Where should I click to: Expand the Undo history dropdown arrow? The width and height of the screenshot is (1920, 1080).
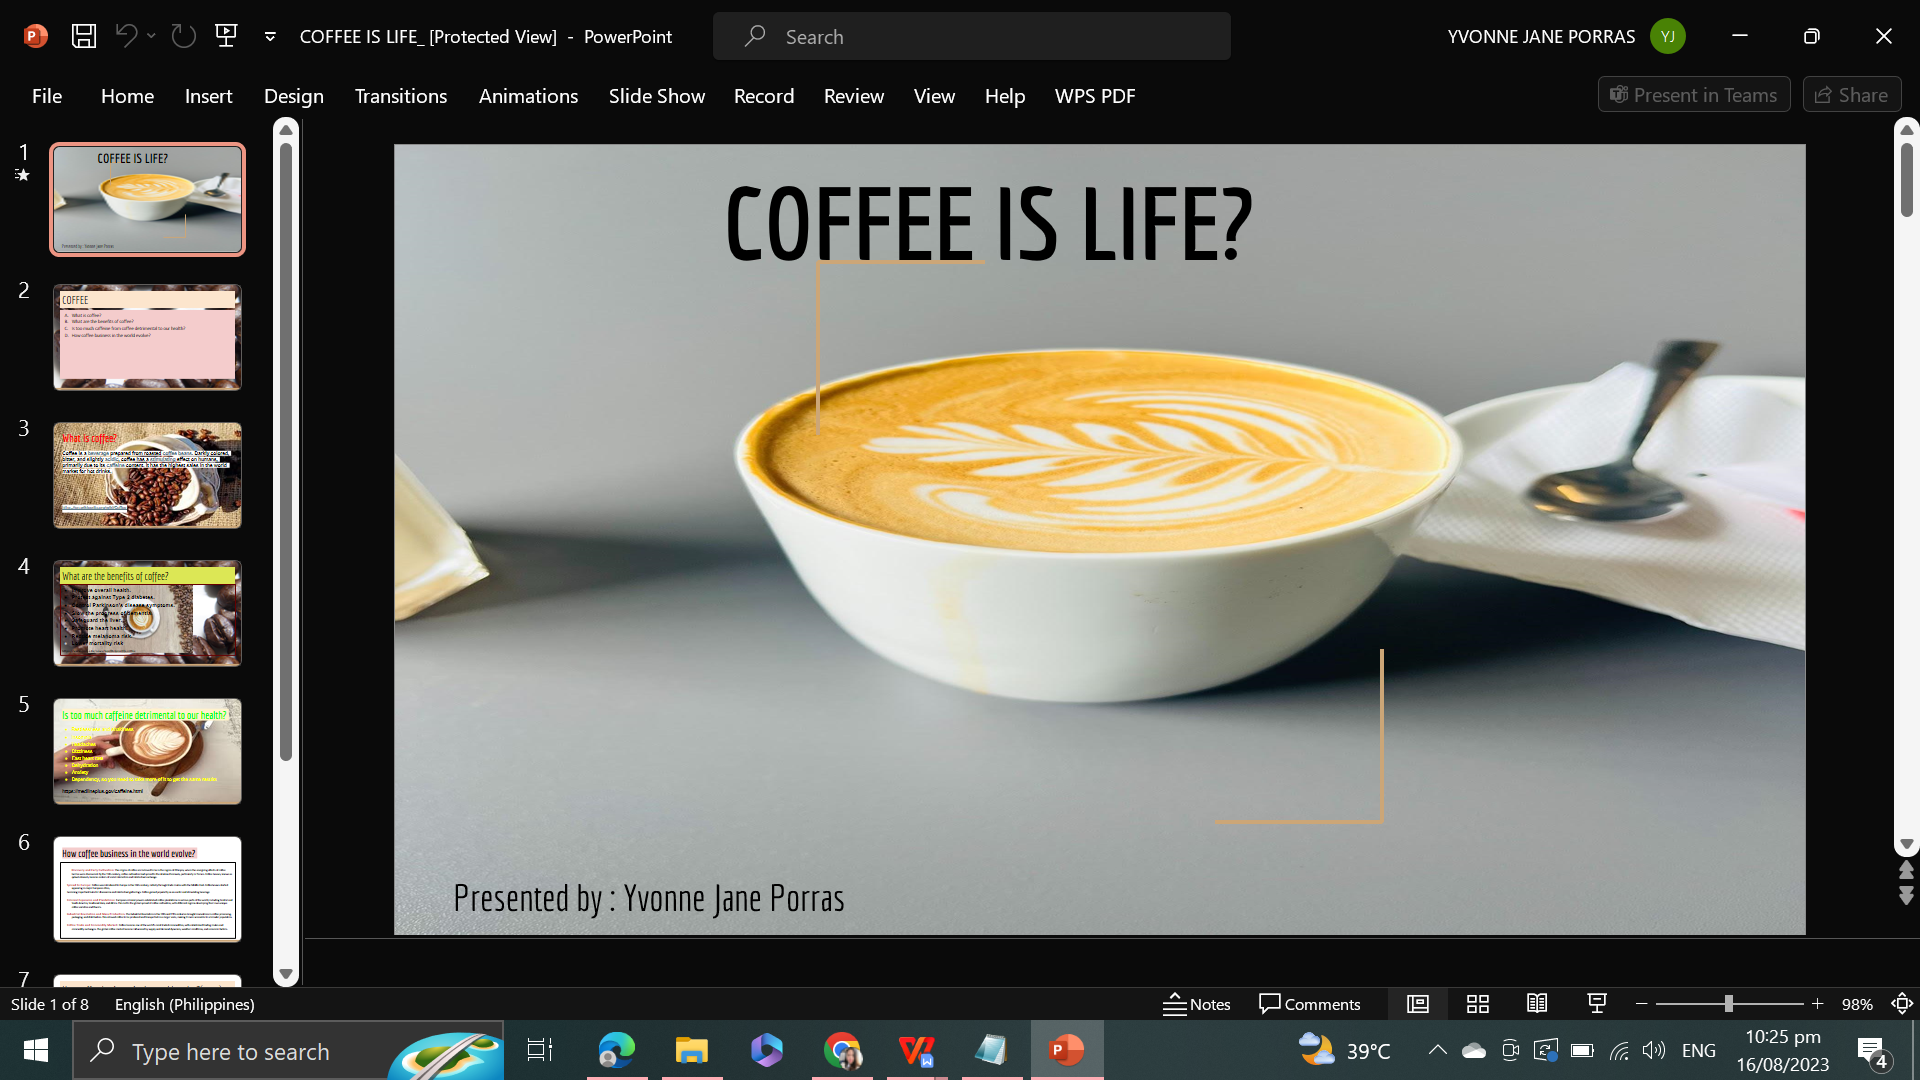pos(152,37)
